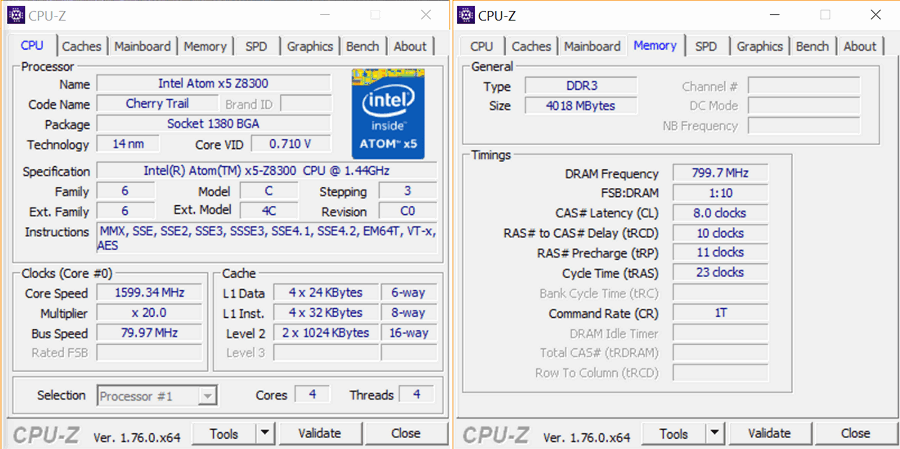Image resolution: width=900 pixels, height=449 pixels.
Task: Click Cores count field
Action: [x=313, y=394]
